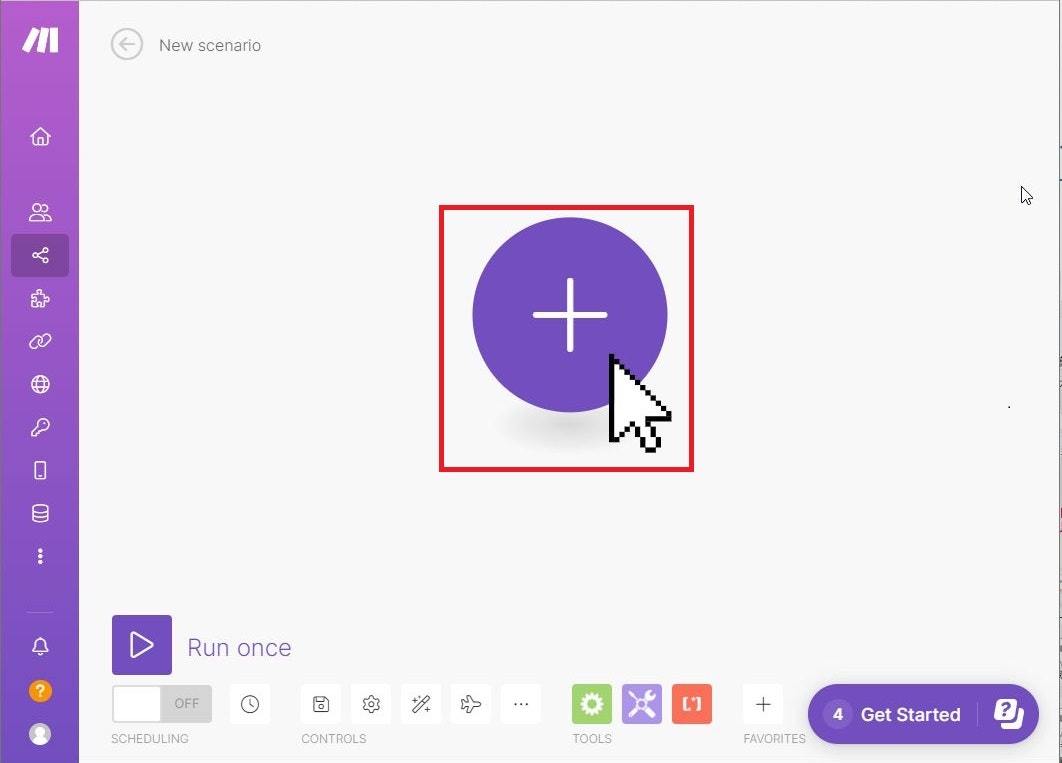Add a favorite with the plus button

[763, 704]
